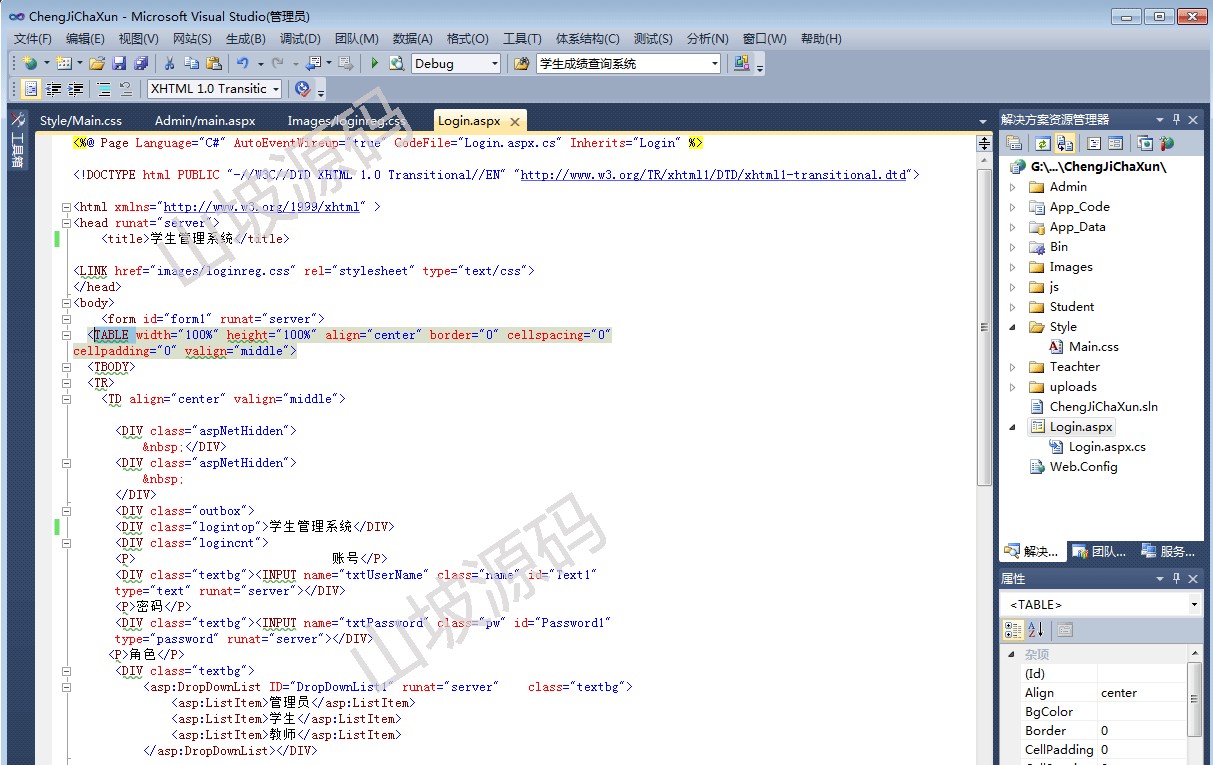Click Properties icon in Solution Explorer toolbar
This screenshot has height=765, width=1213.
click(1014, 144)
